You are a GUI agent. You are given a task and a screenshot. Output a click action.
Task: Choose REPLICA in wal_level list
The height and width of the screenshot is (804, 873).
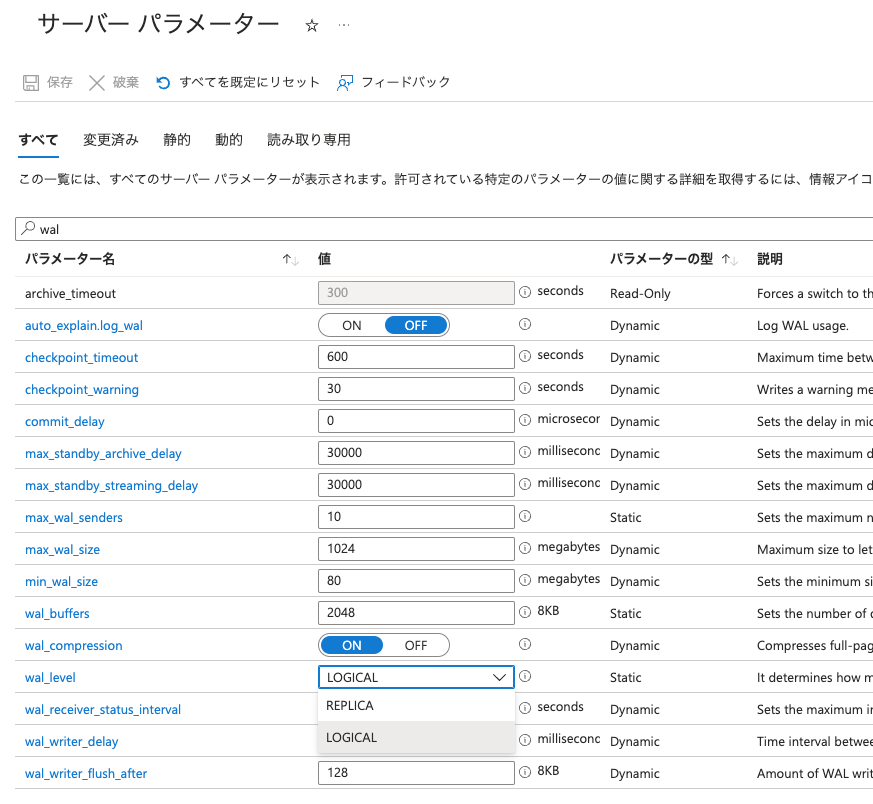(416, 705)
